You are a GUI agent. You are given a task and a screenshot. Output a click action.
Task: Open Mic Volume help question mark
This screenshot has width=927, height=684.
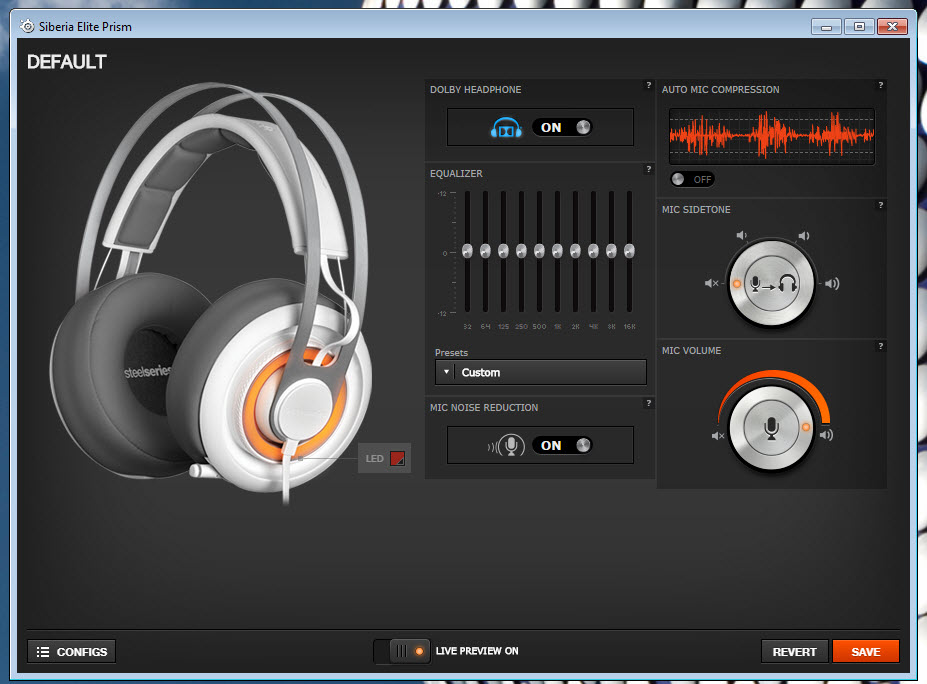pyautogui.click(x=880, y=346)
